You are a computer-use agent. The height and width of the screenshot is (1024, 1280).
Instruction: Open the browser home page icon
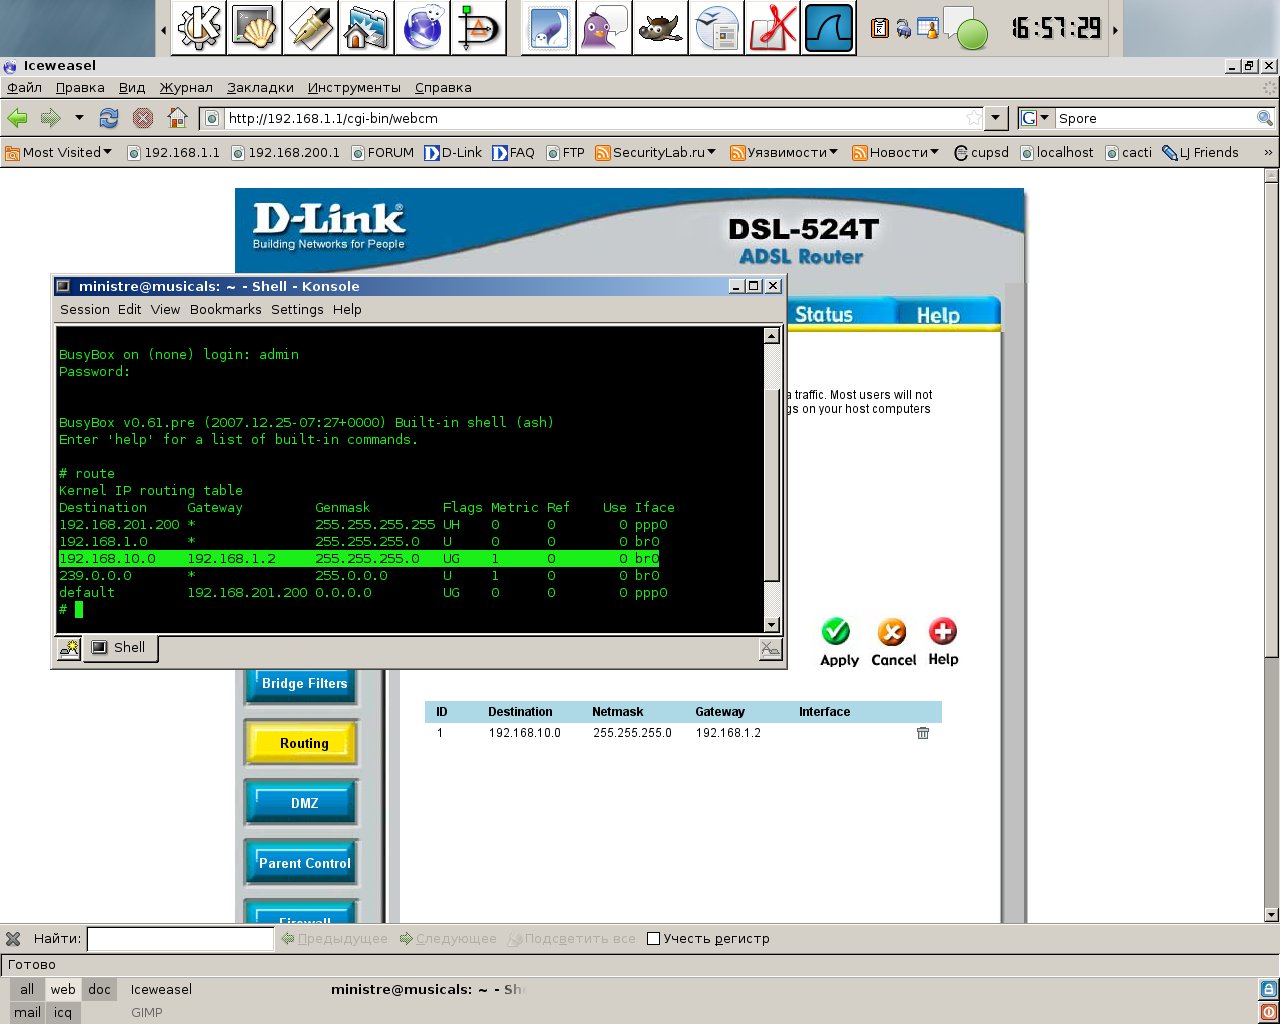point(177,118)
